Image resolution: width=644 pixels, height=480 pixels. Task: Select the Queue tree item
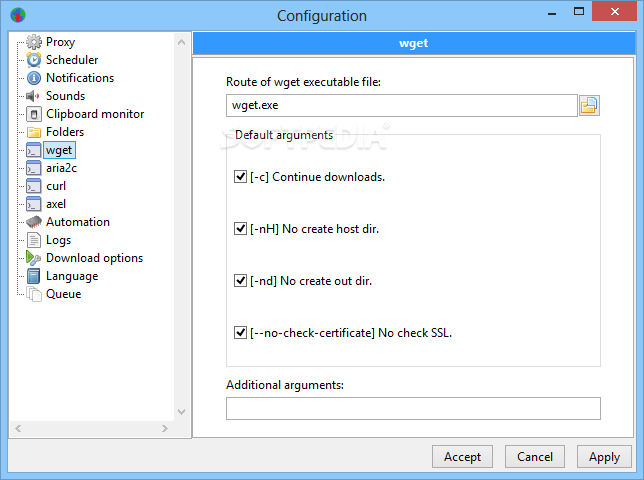(63, 294)
